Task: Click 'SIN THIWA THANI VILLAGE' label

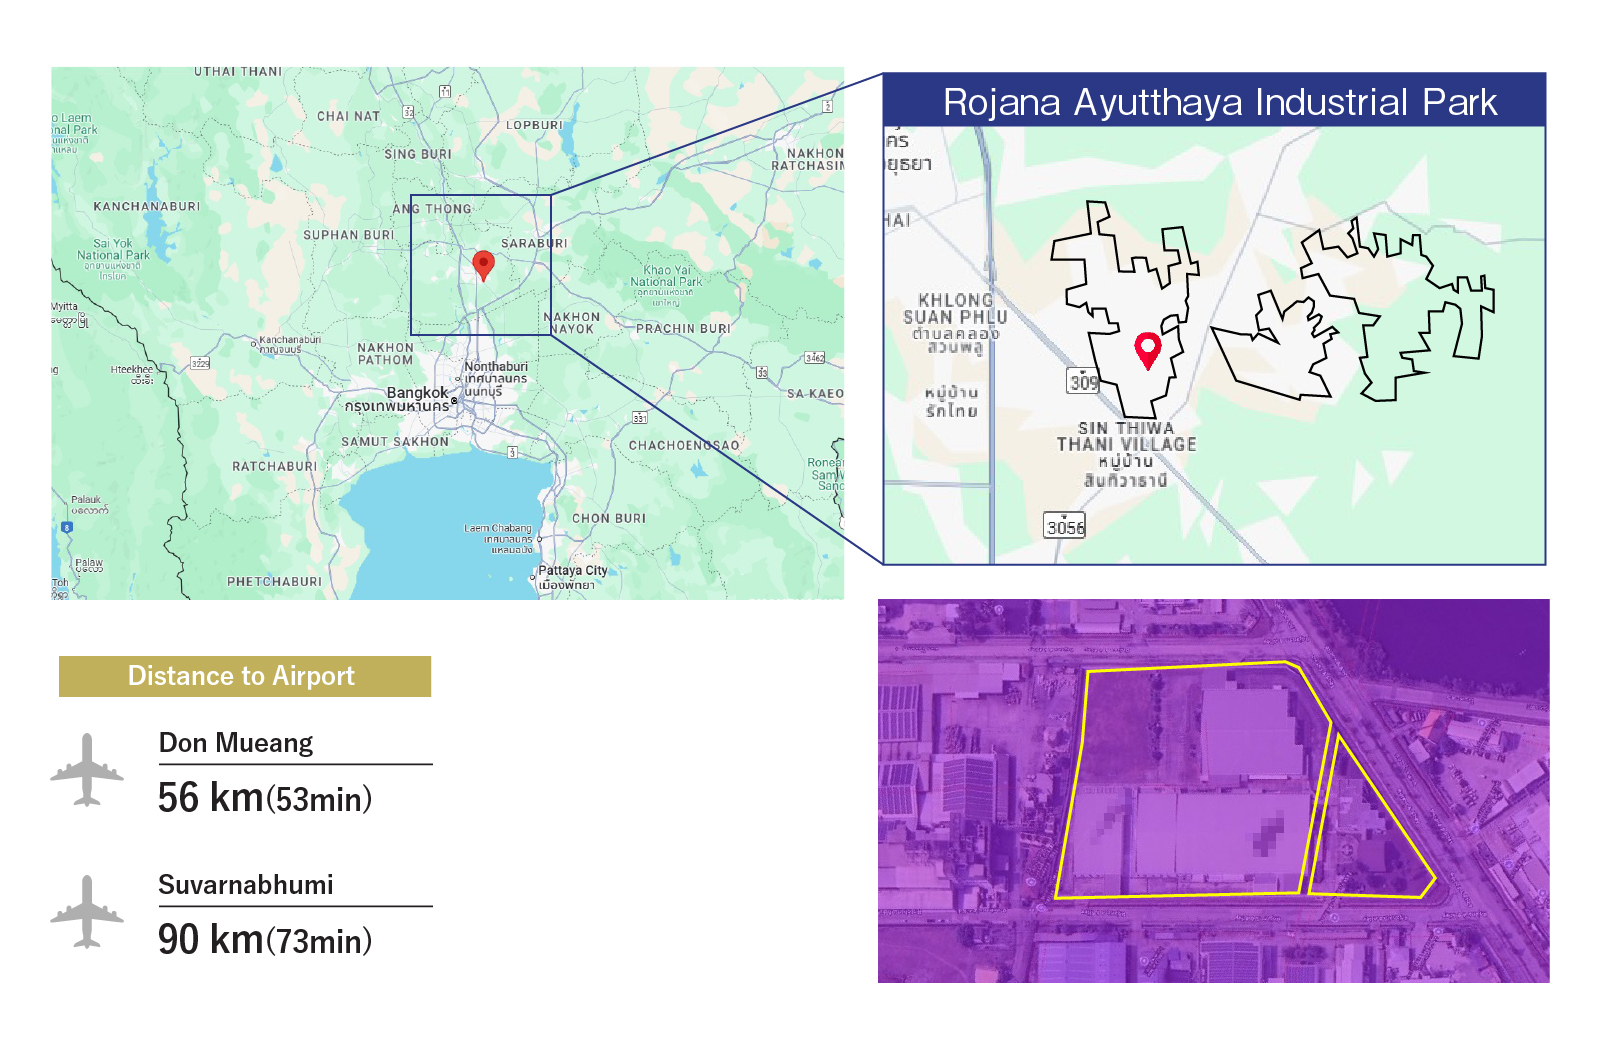Action: click(x=1126, y=436)
